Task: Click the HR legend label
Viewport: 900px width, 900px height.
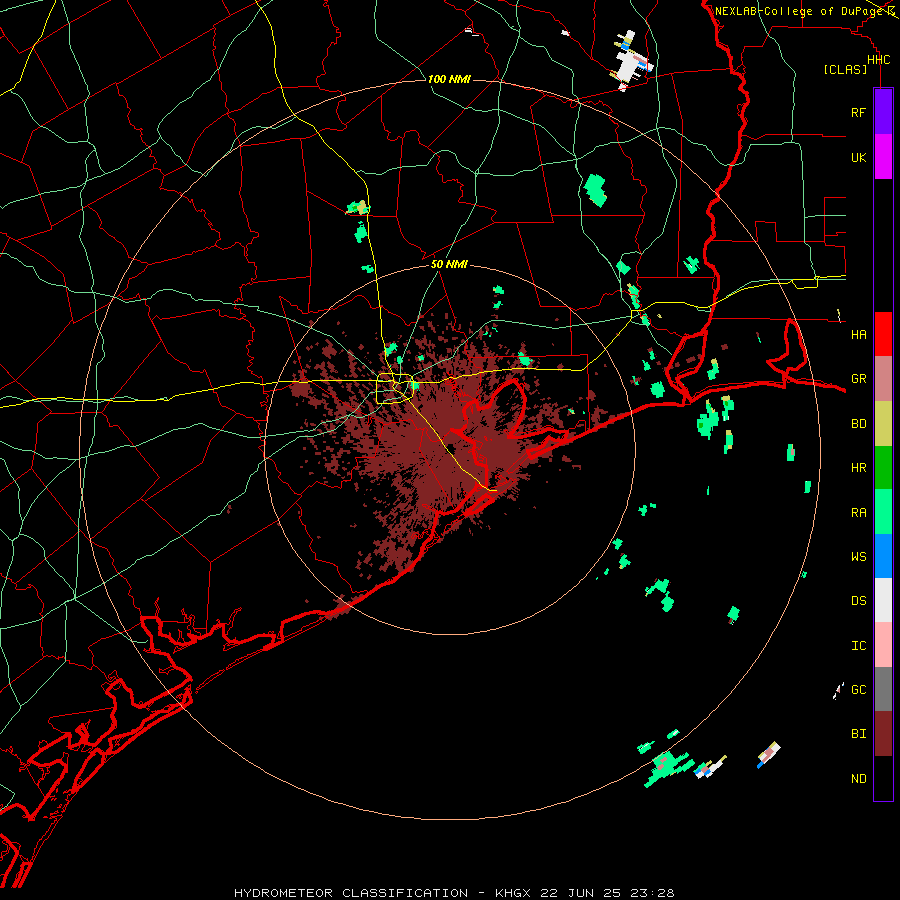Action: pyautogui.click(x=858, y=468)
